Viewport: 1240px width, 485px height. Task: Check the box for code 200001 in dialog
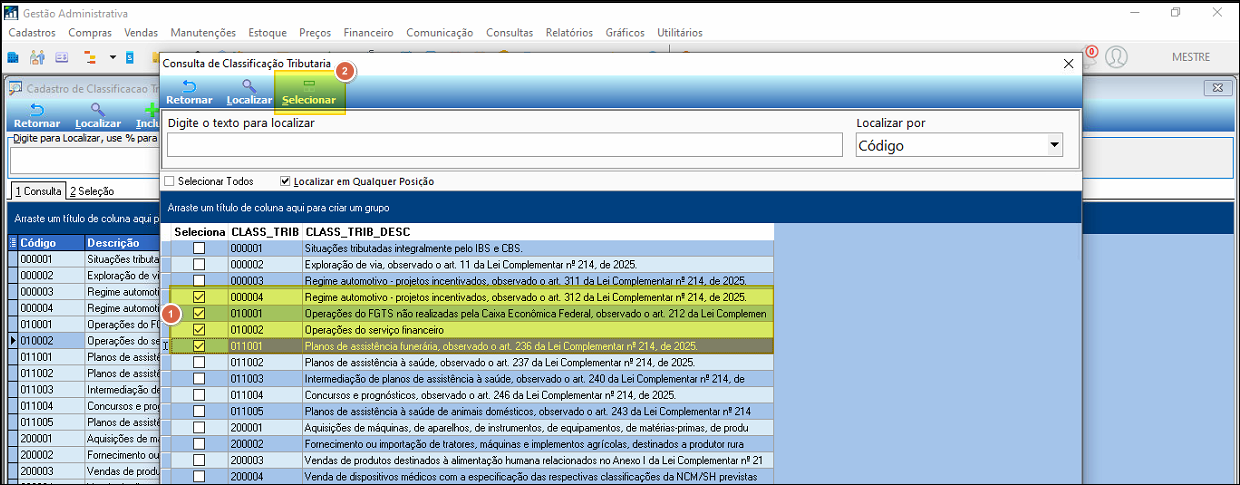coord(200,428)
